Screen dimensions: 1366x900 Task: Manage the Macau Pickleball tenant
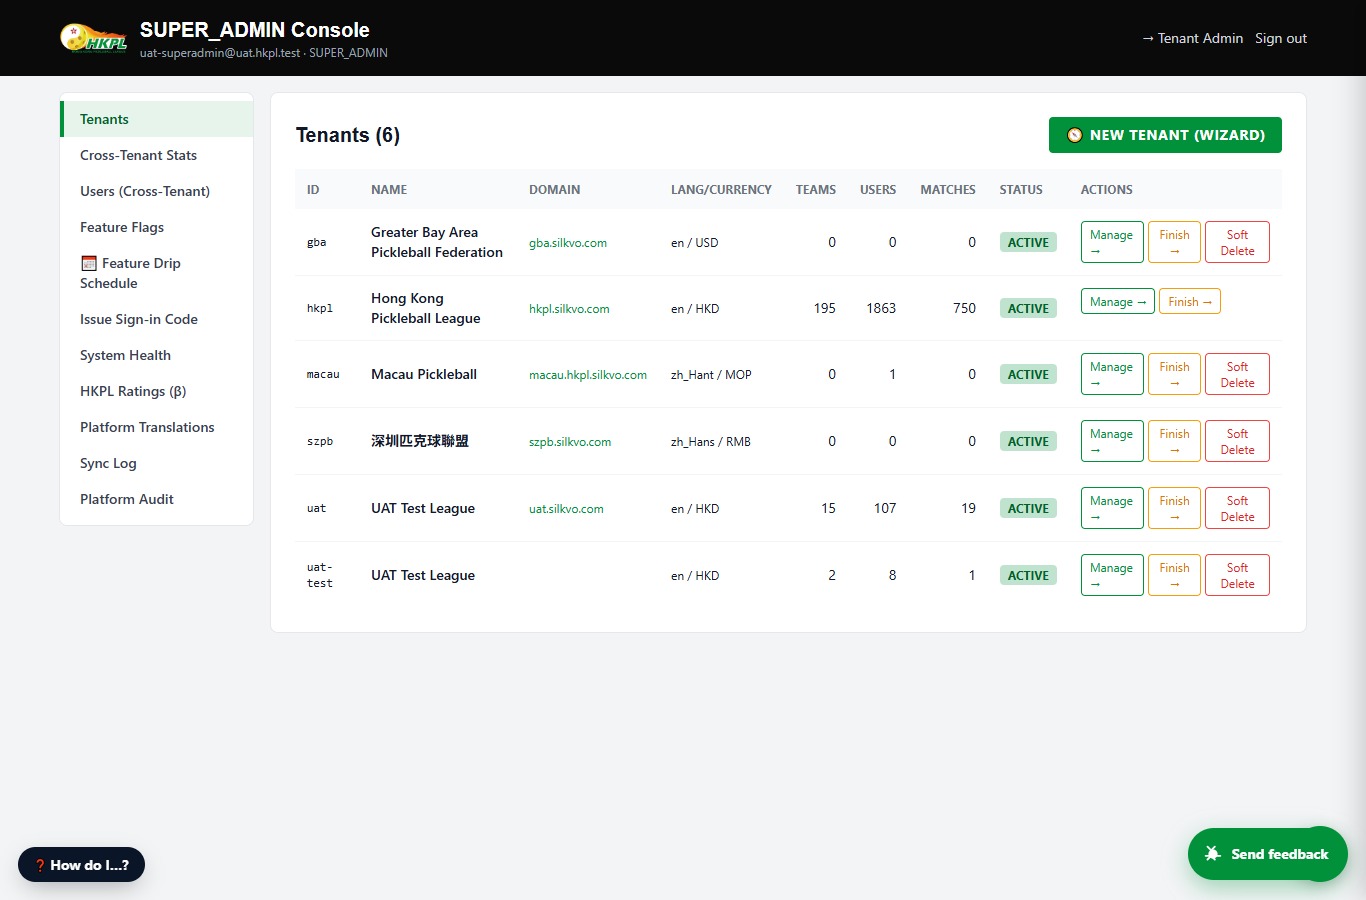tap(1112, 374)
